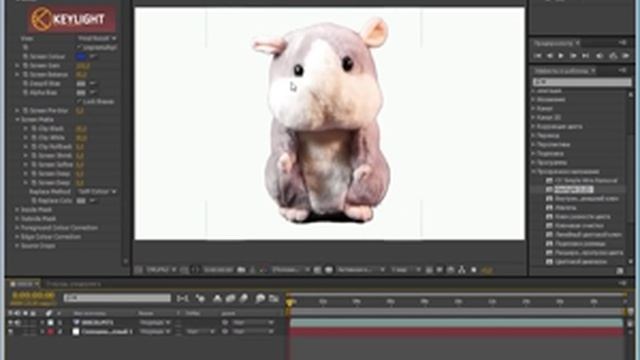Click the effects search field
This screenshot has width=640, height=360.
pos(582,82)
